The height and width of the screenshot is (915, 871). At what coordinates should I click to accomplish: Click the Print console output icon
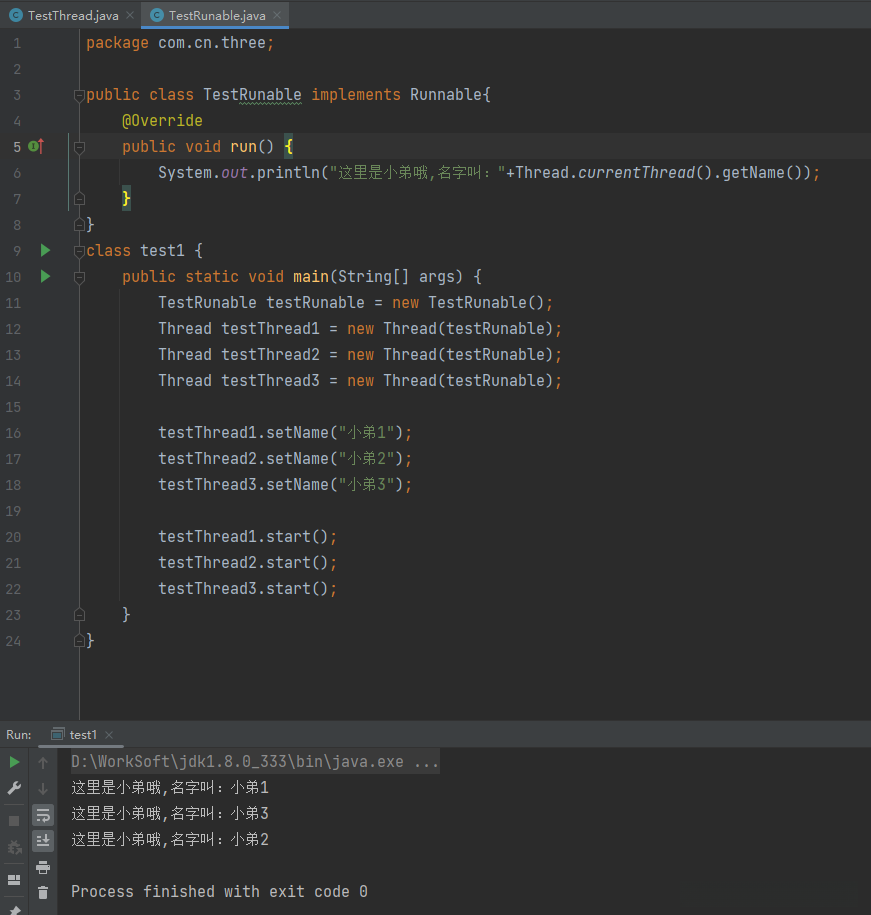click(43, 867)
